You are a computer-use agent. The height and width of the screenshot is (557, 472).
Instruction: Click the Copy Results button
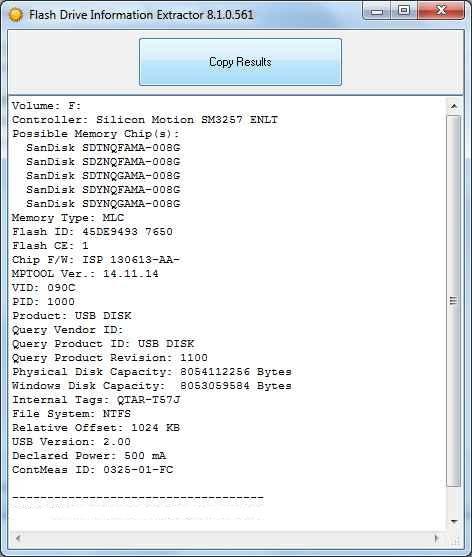pyautogui.click(x=240, y=62)
